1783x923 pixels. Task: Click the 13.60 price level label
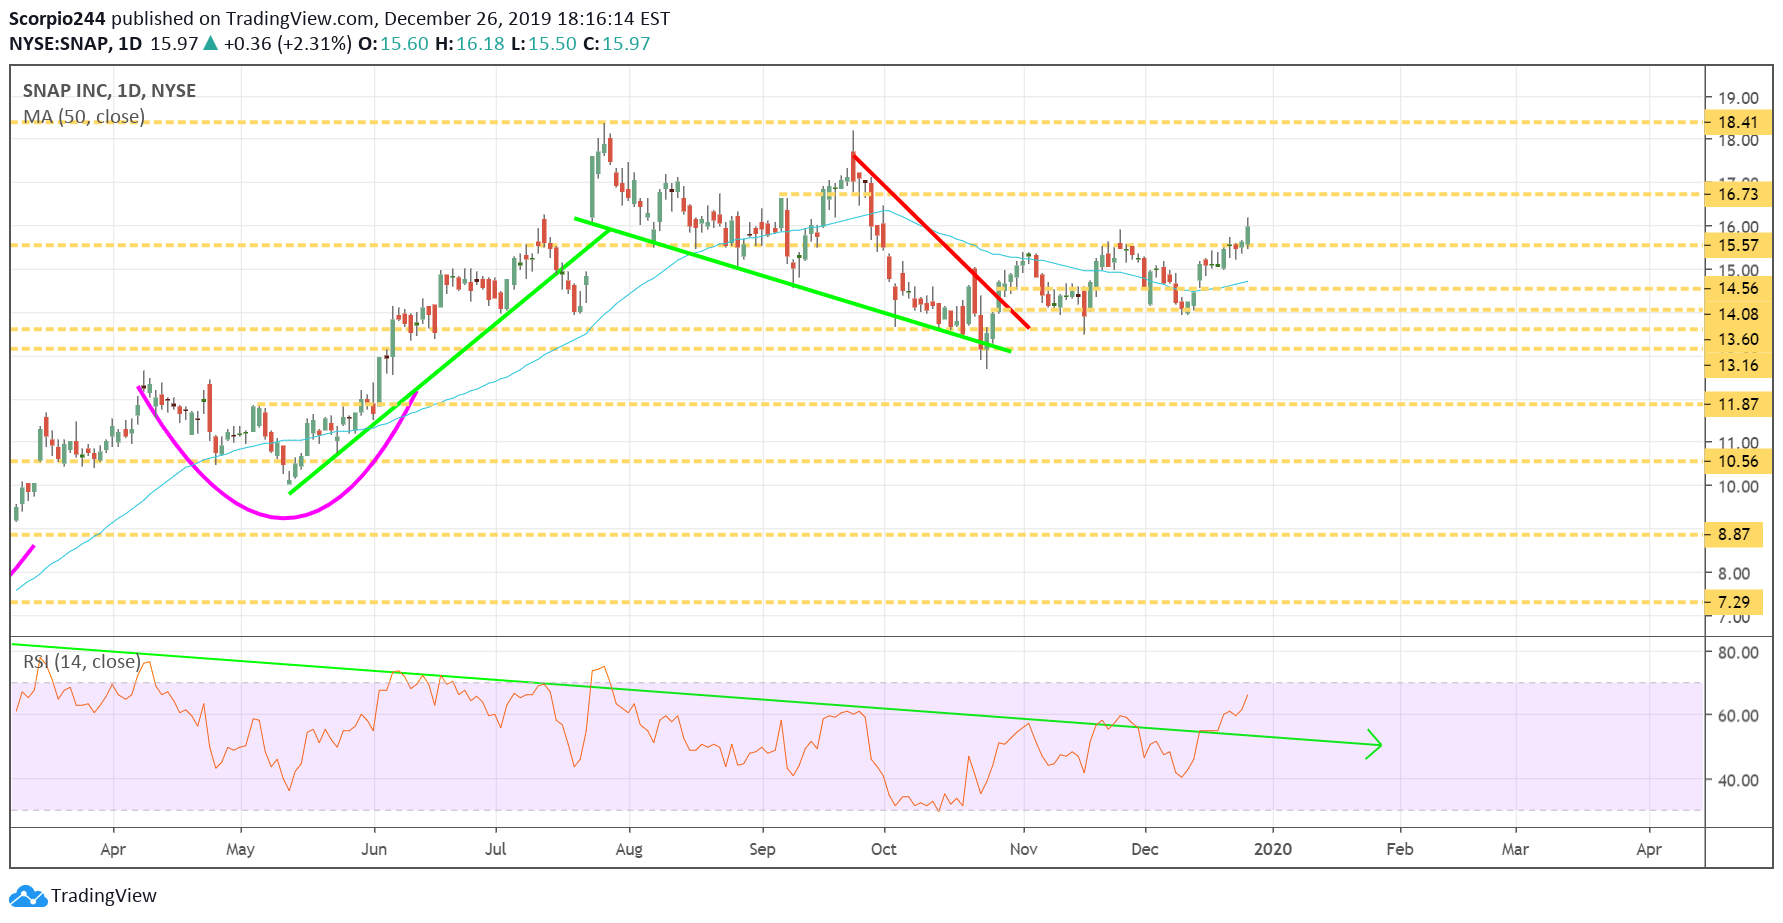coord(1738,339)
